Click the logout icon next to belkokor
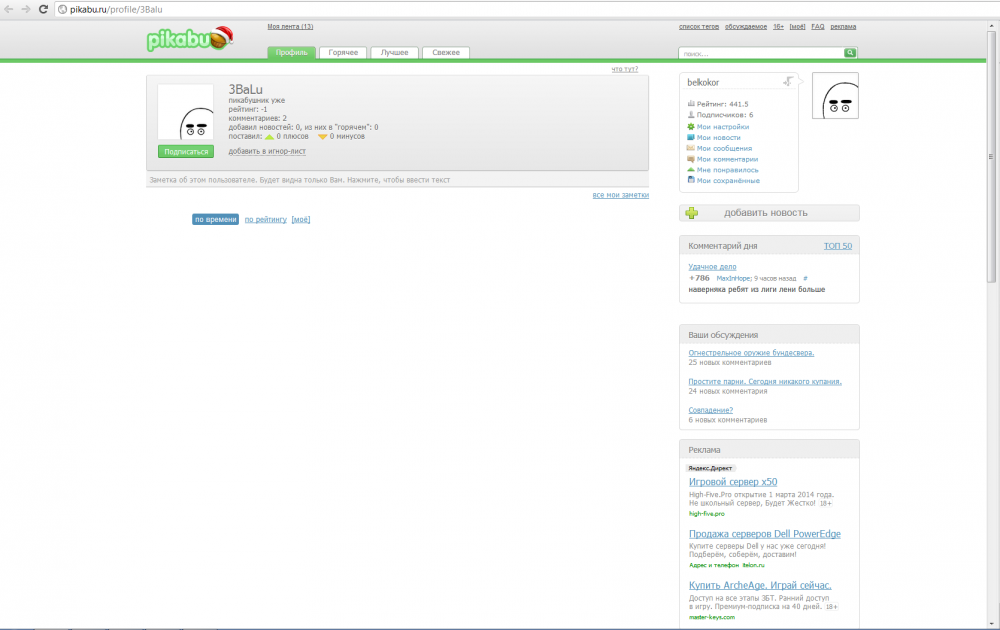1000x630 pixels. [x=788, y=82]
